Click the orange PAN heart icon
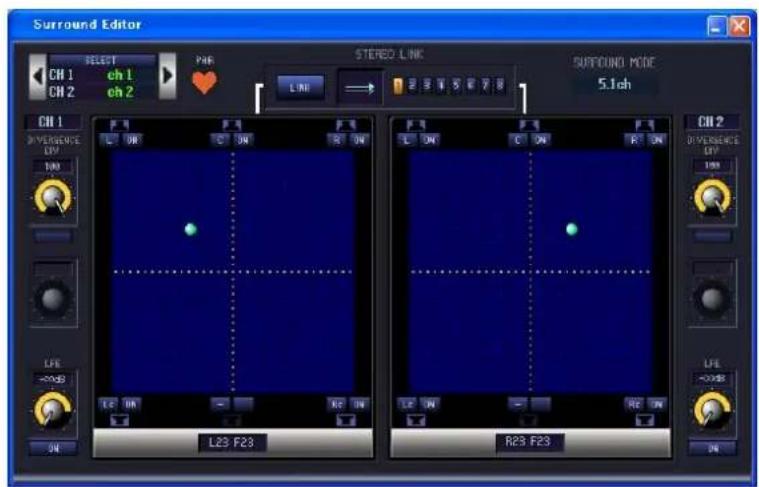 pyautogui.click(x=204, y=82)
